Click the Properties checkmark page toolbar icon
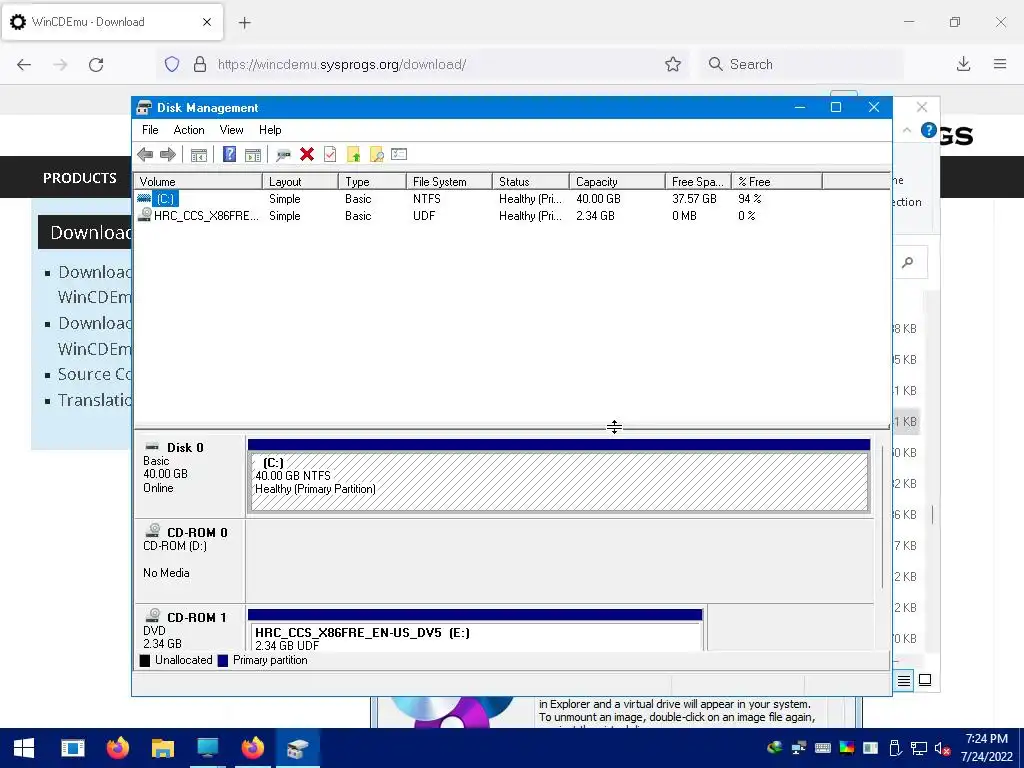The image size is (1024, 768). tap(330, 154)
